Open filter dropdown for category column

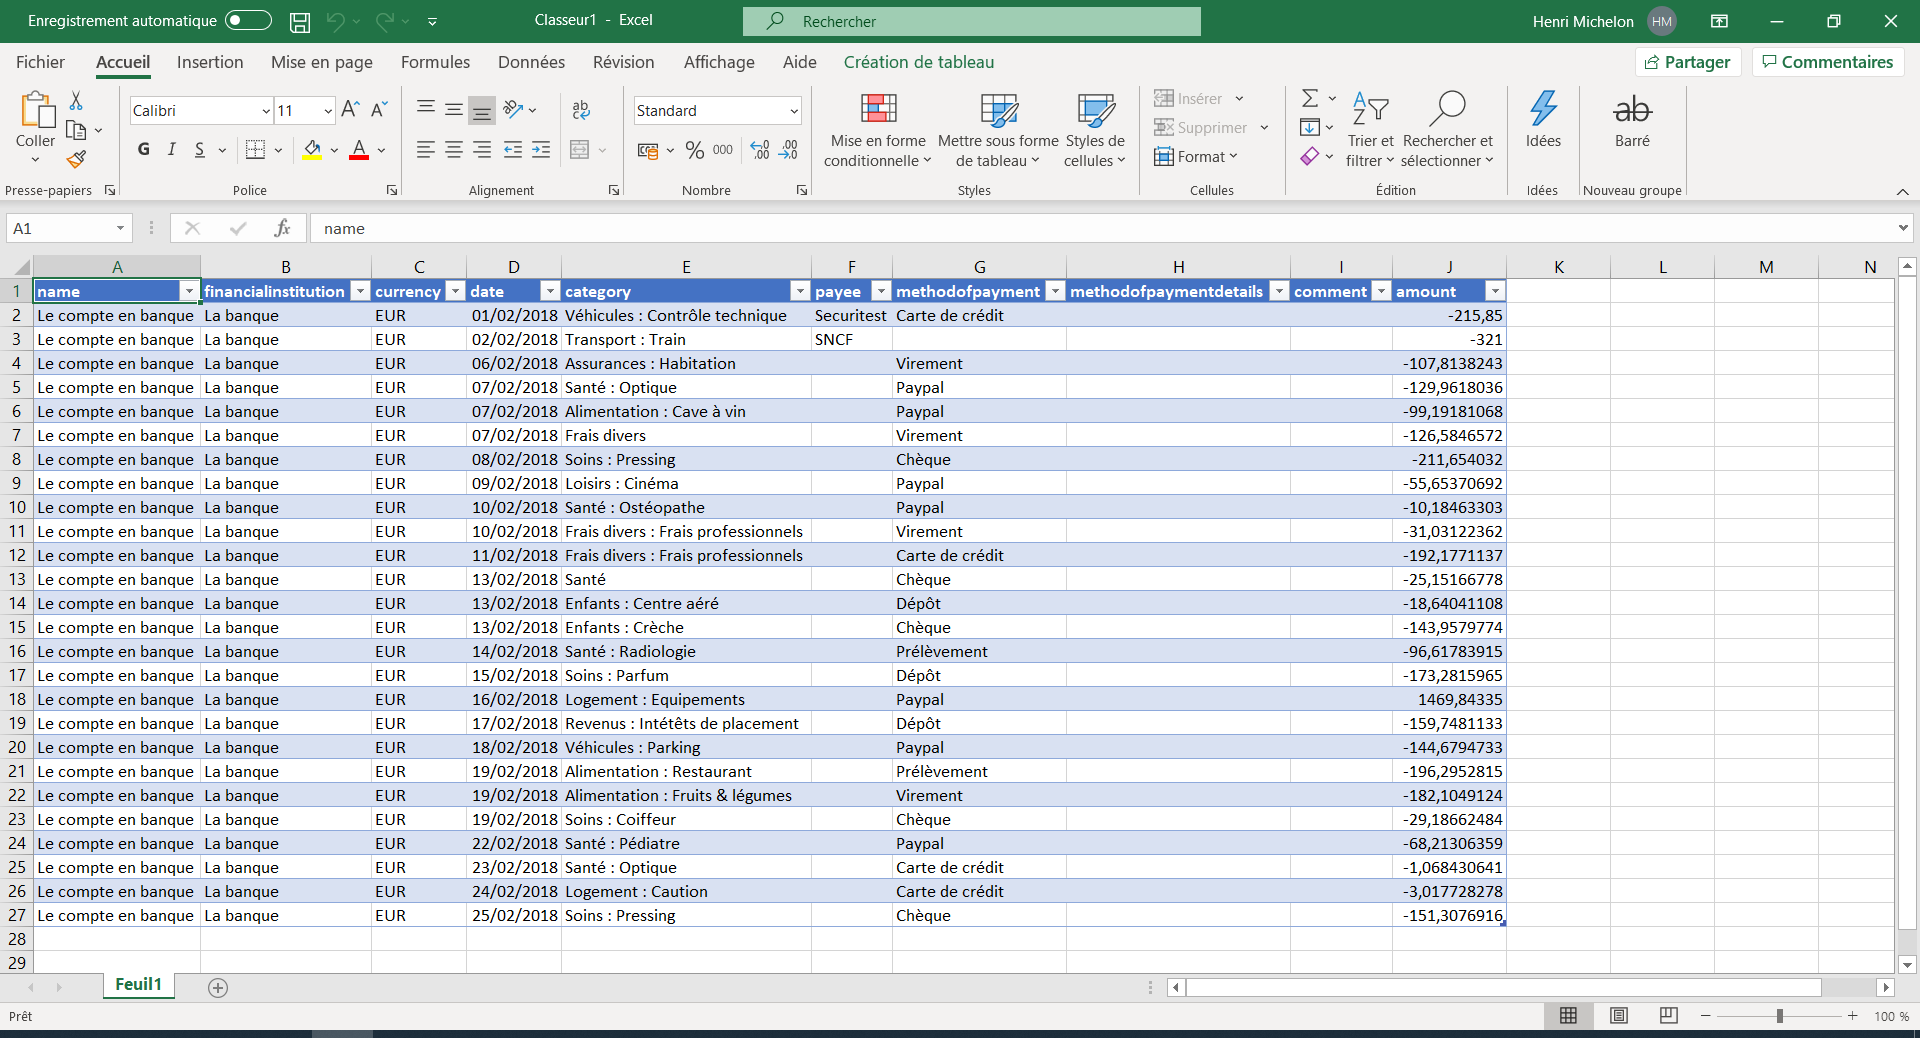[799, 291]
